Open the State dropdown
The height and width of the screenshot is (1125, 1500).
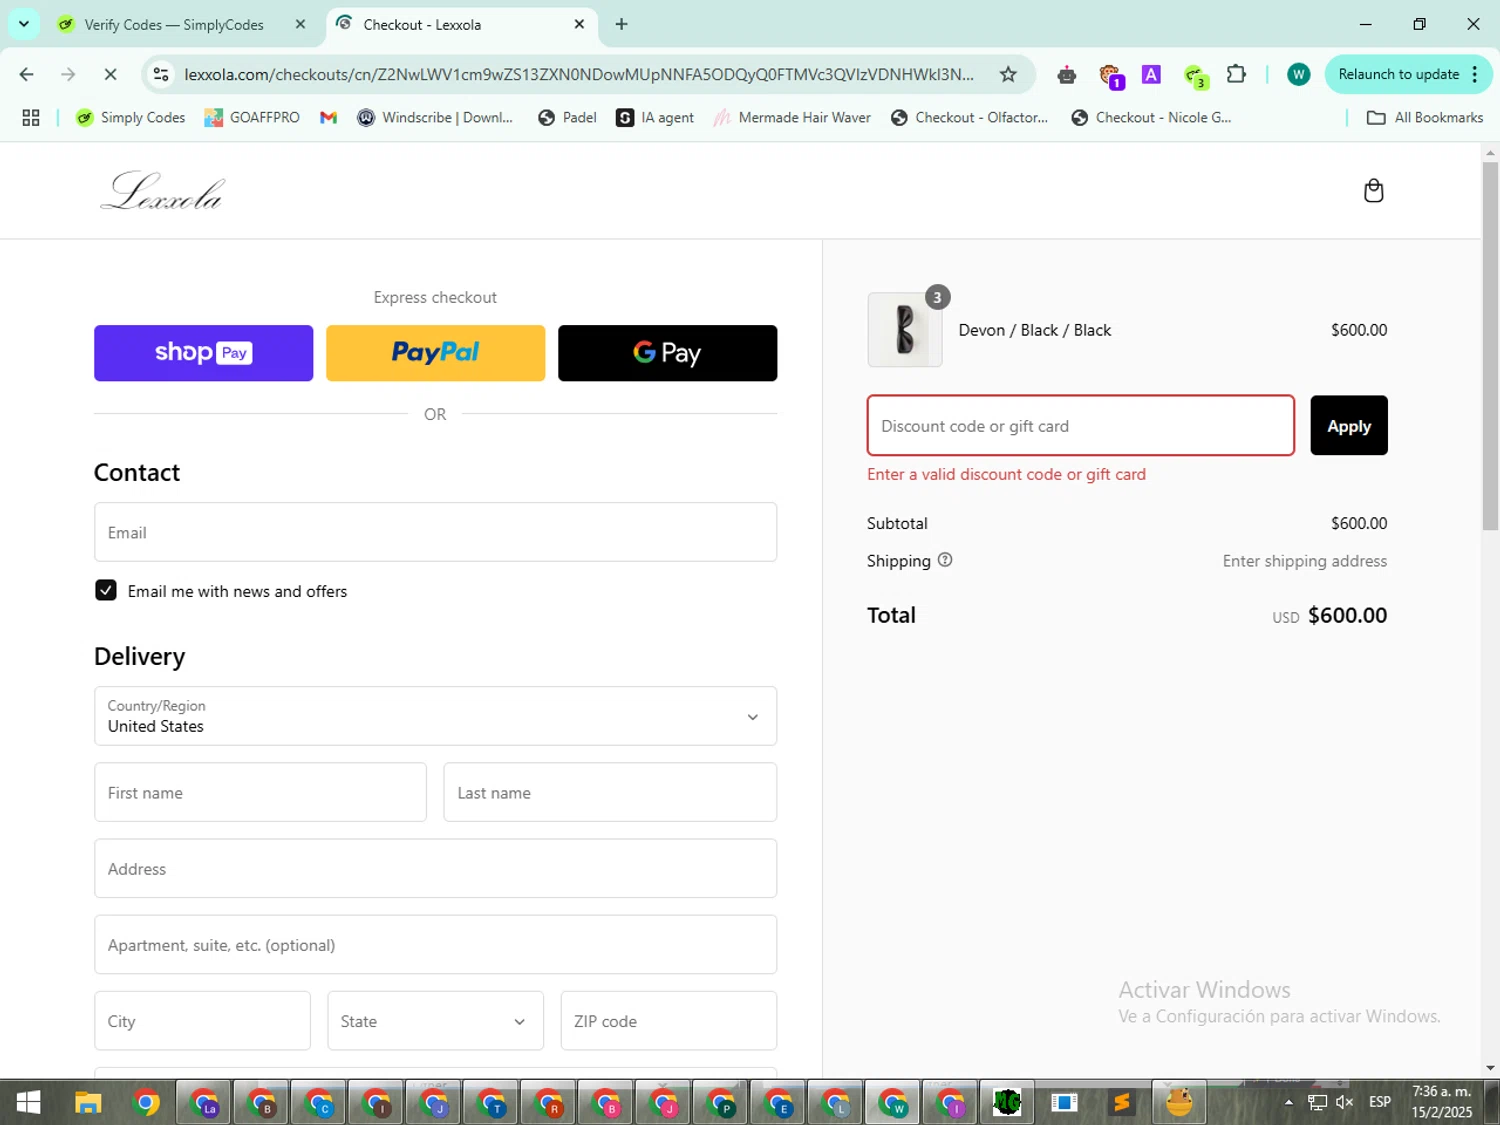(435, 1021)
